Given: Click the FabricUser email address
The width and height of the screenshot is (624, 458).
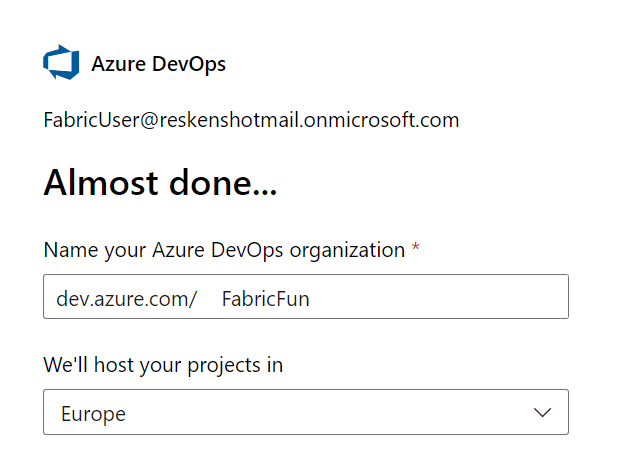Looking at the screenshot, I should 251,121.
